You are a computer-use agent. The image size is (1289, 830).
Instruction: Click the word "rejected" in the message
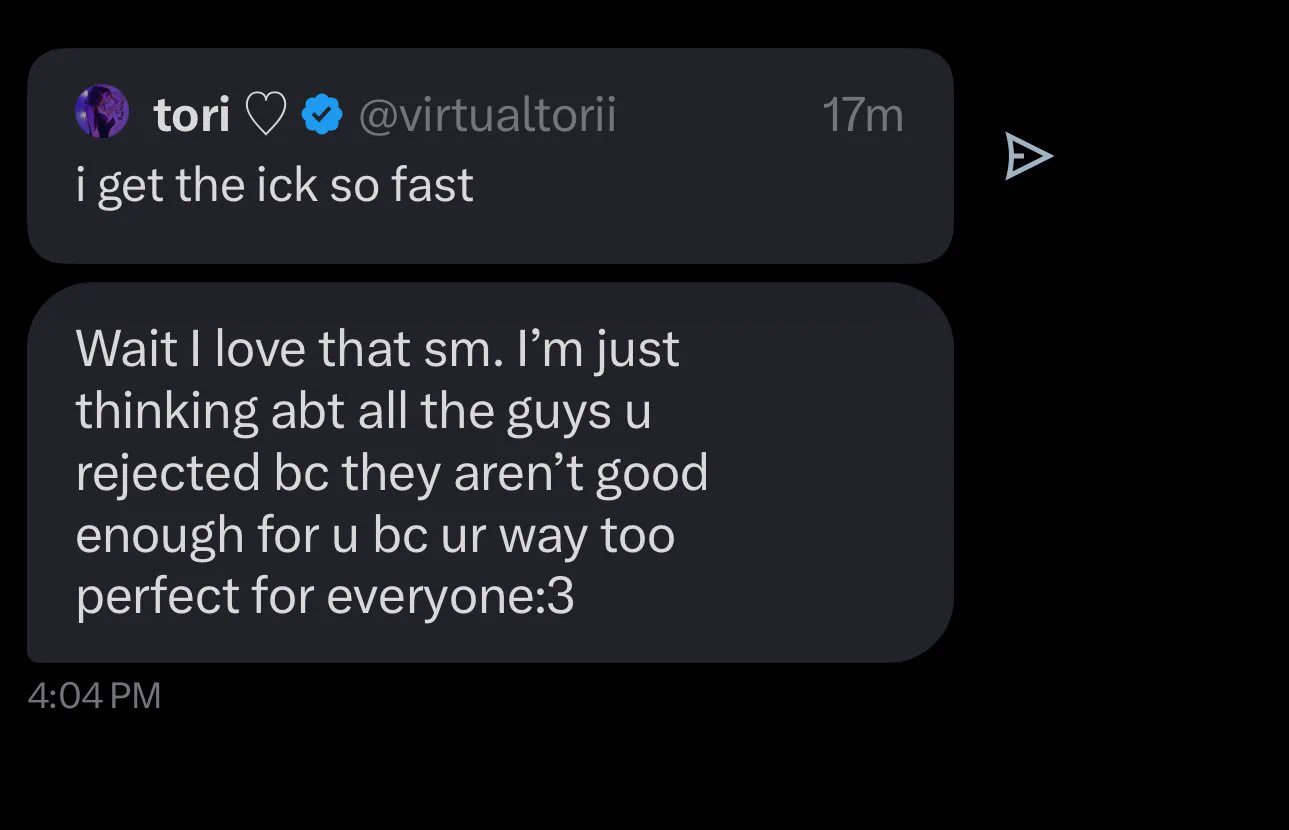click(x=167, y=474)
